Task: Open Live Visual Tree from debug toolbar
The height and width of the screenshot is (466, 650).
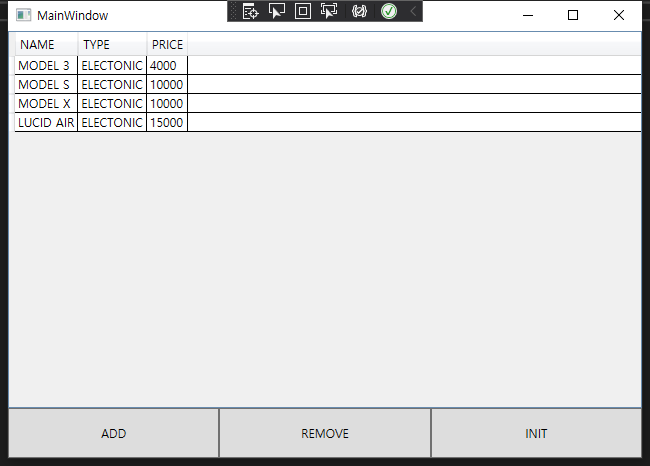Action: (x=250, y=12)
